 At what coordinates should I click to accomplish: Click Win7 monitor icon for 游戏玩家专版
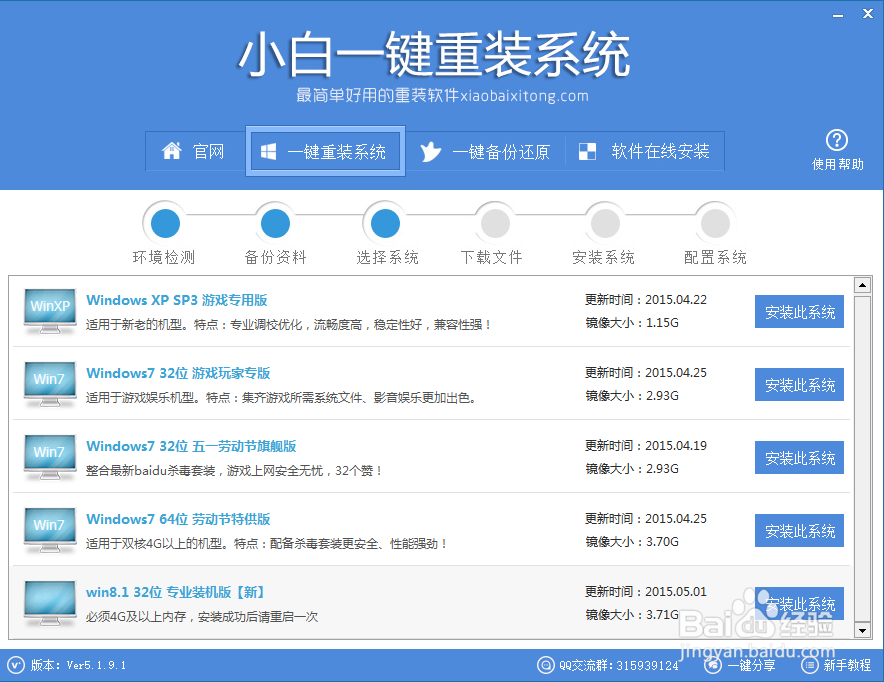pyautogui.click(x=50, y=384)
